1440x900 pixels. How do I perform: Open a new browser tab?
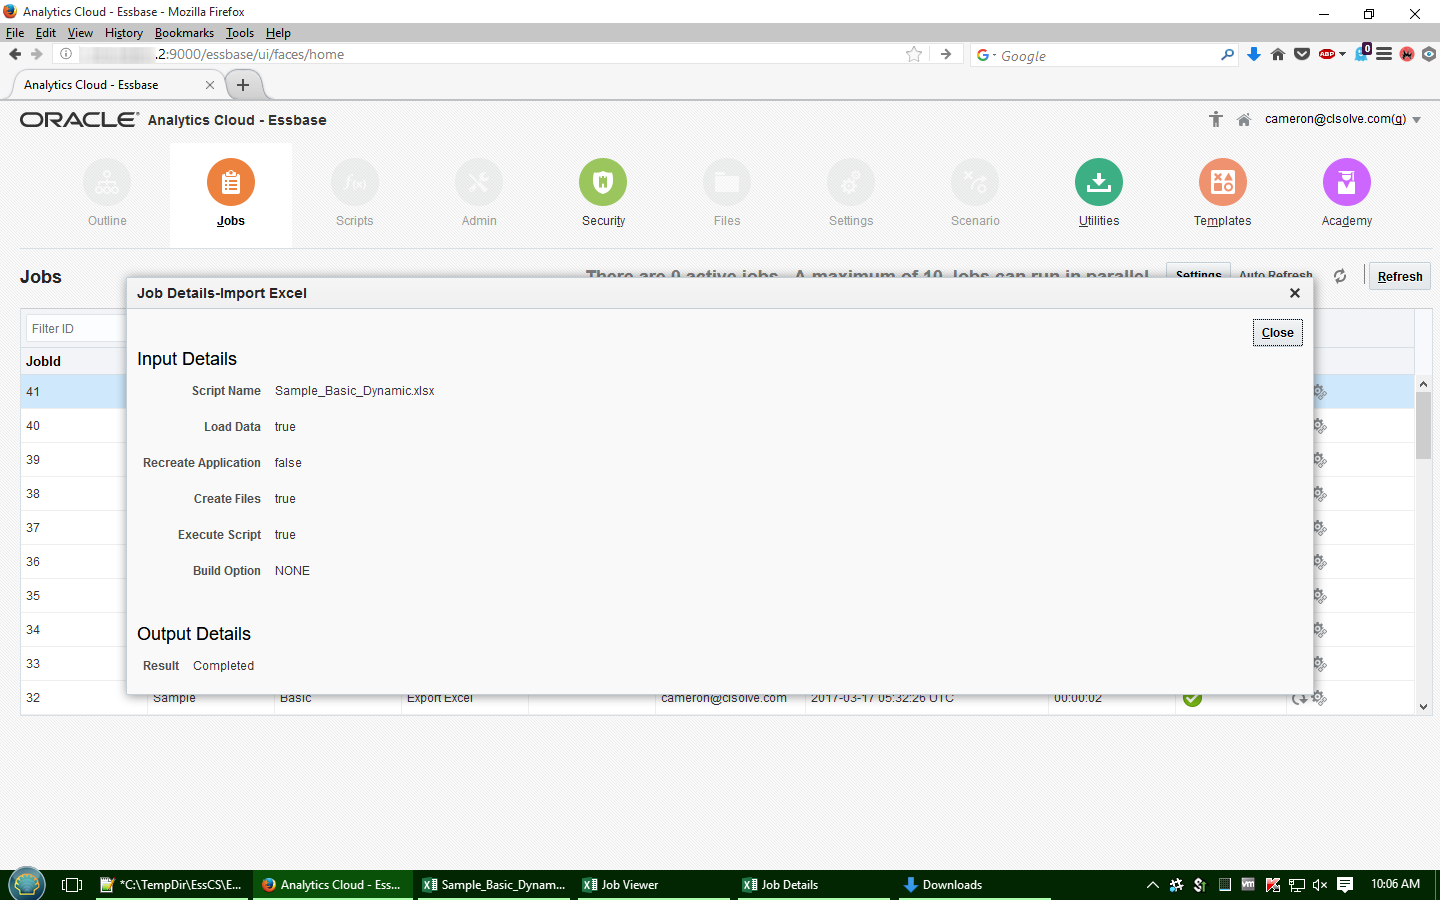pyautogui.click(x=243, y=85)
